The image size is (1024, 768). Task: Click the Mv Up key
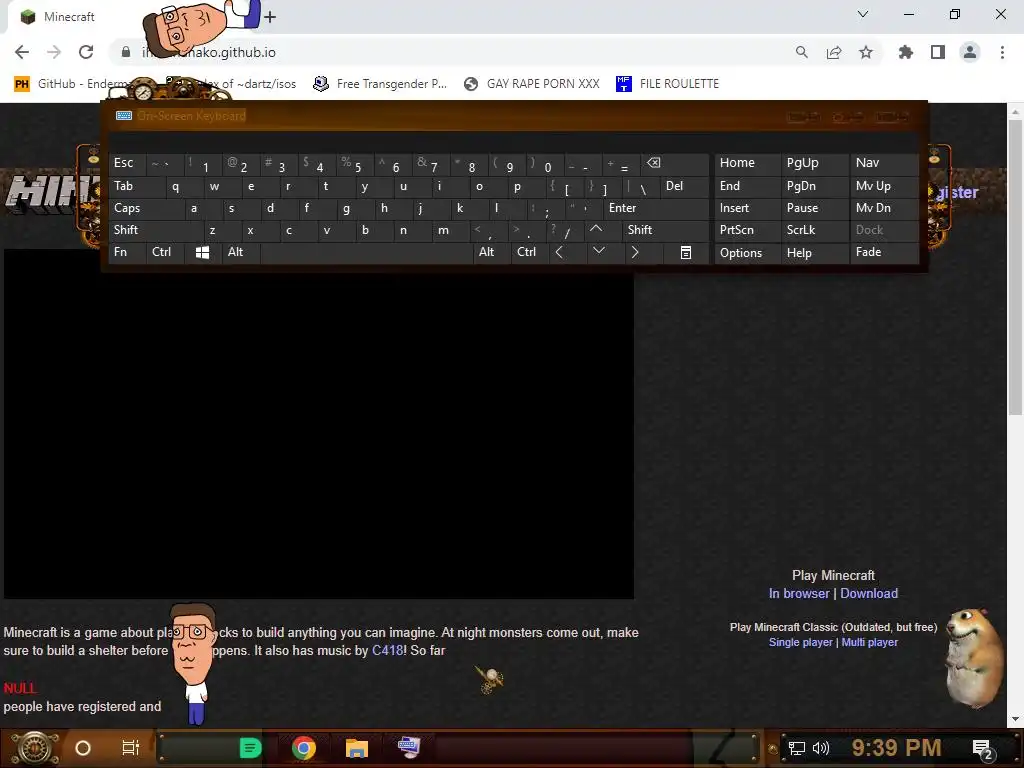[x=884, y=186]
